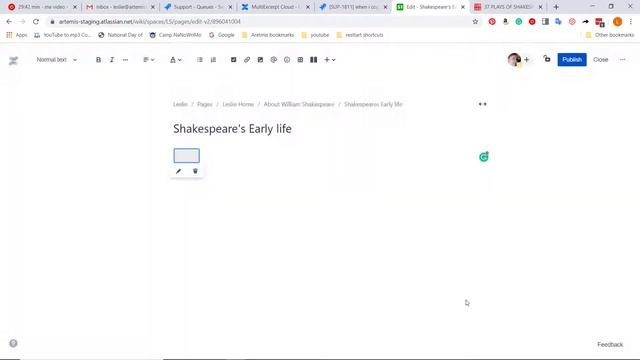This screenshot has height=360, width=640.
Task: Open Camp NaNoWriMo bookmark
Action: tap(176, 35)
